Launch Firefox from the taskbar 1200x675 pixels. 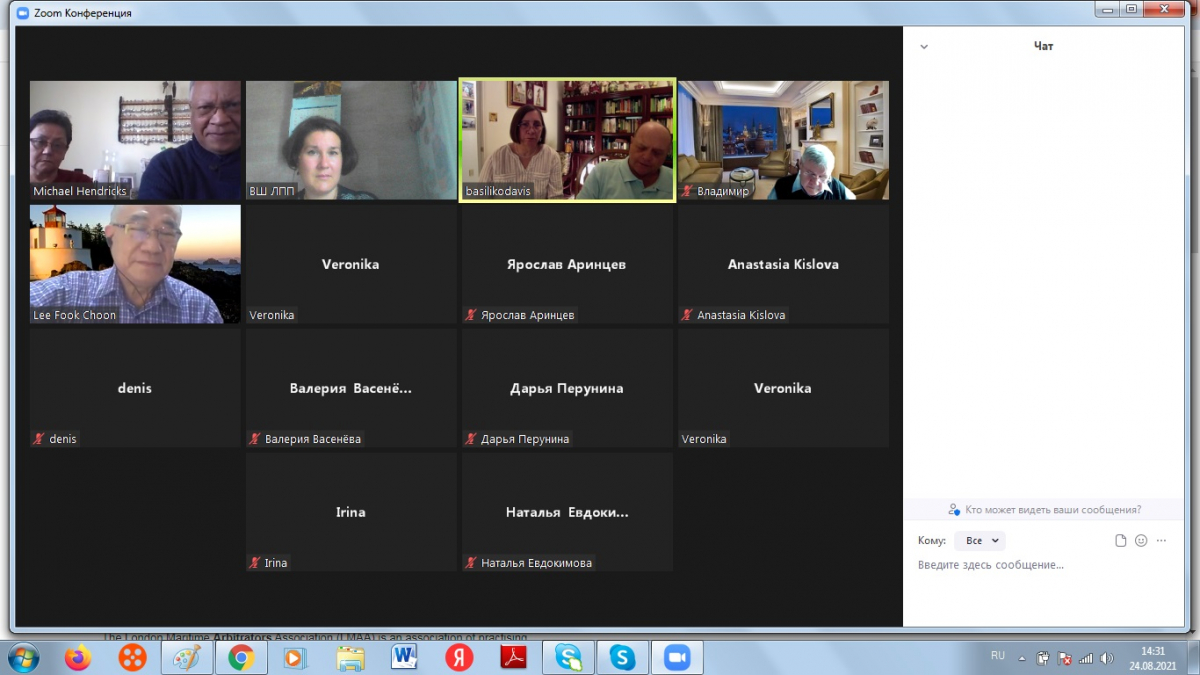pyautogui.click(x=77, y=658)
